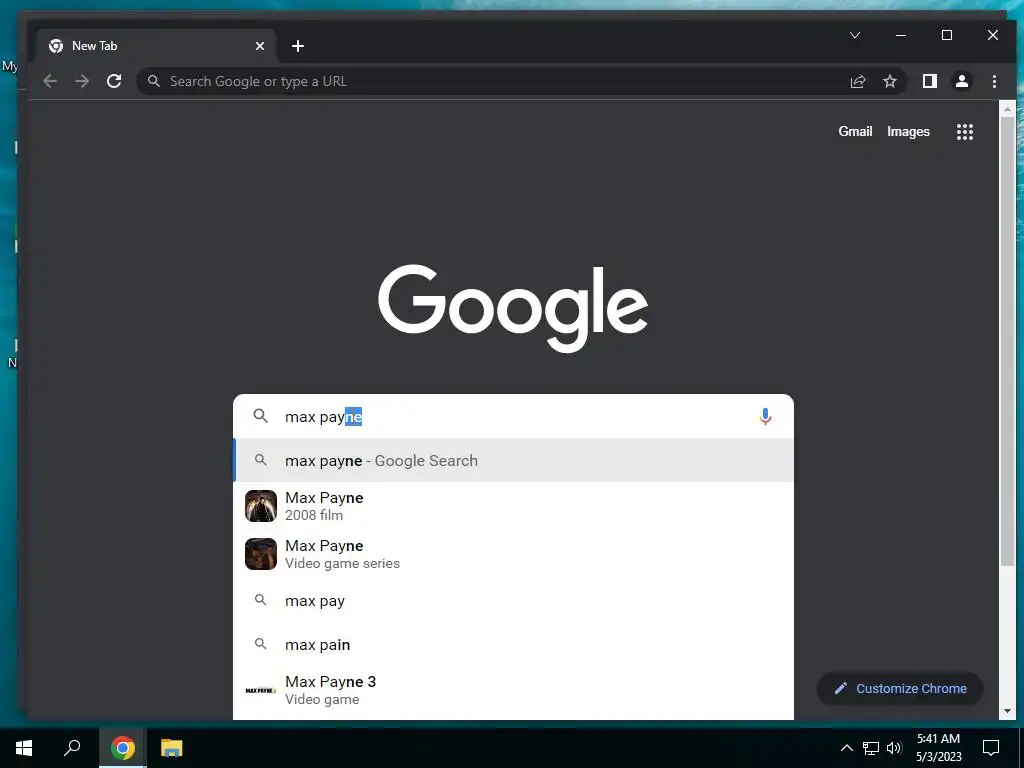This screenshot has height=768, width=1024.
Task: Click Customize Chrome button
Action: pos(900,688)
